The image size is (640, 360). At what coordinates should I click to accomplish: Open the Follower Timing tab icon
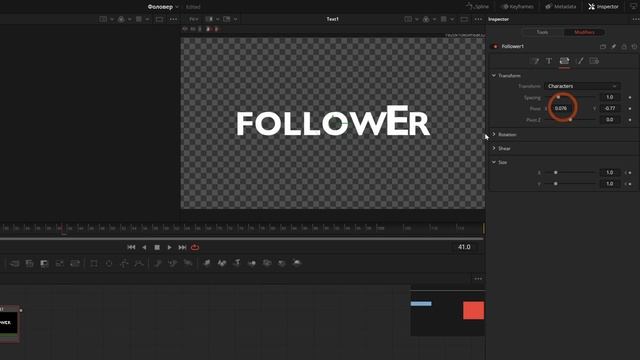[x=535, y=61]
